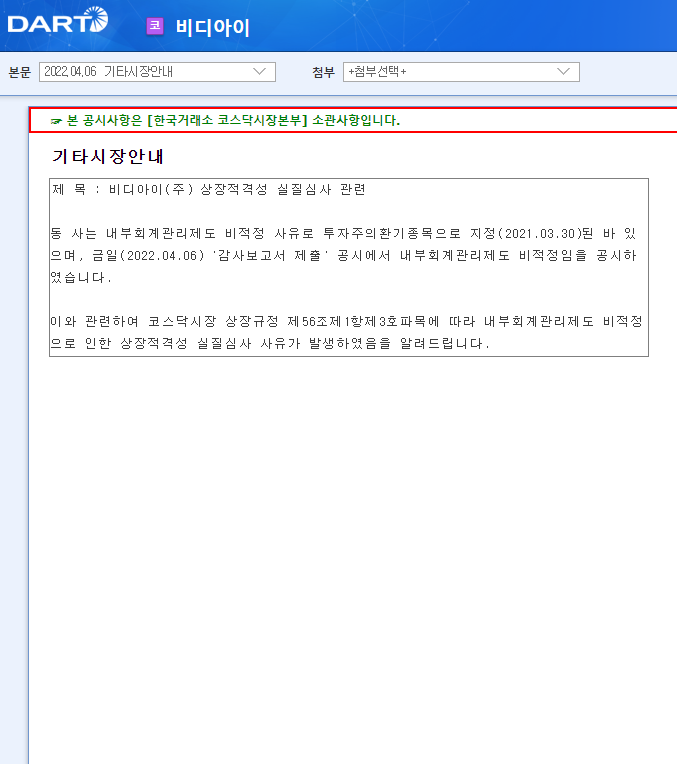This screenshot has height=764, width=677.
Task: Click the DART logo
Action: pyautogui.click(x=58, y=20)
